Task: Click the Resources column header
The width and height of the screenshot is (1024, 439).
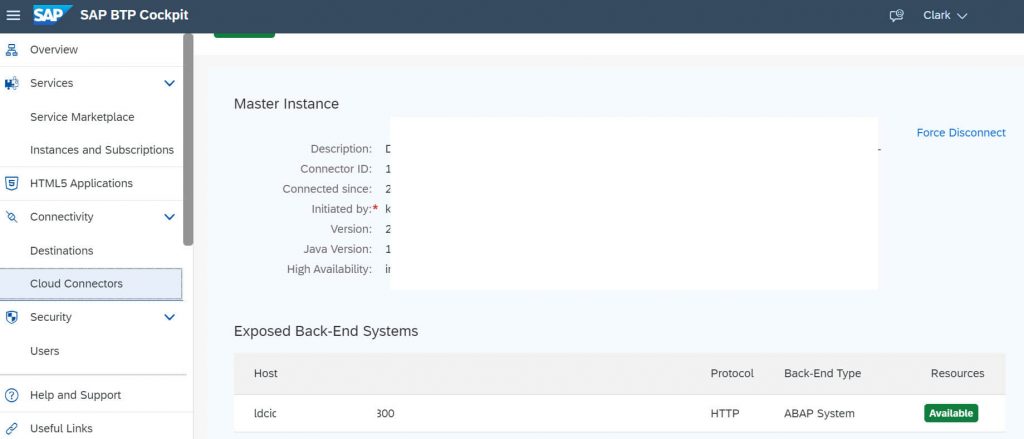Action: [957, 374]
